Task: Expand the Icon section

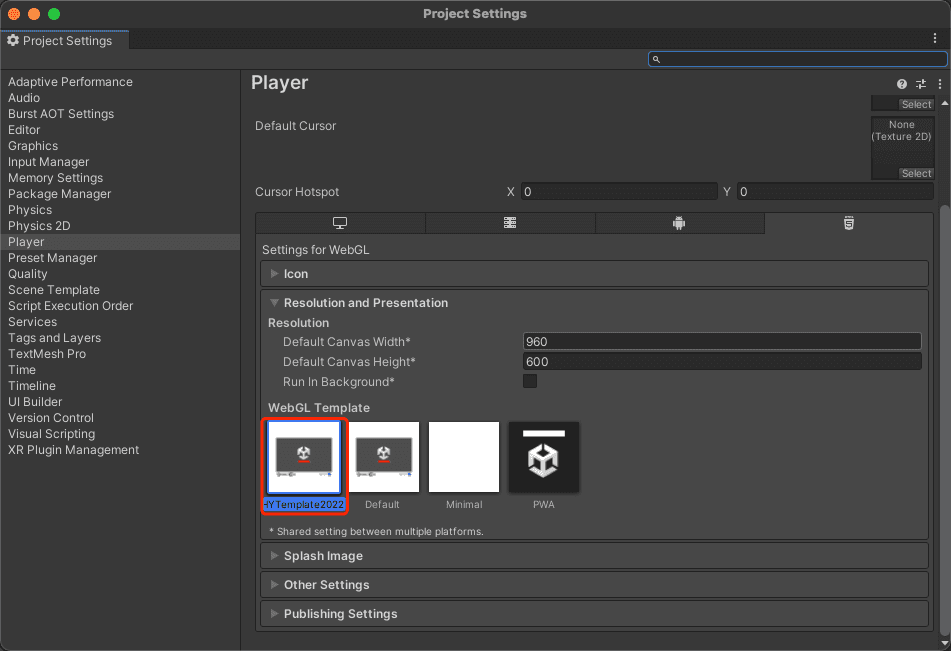Action: click(296, 274)
